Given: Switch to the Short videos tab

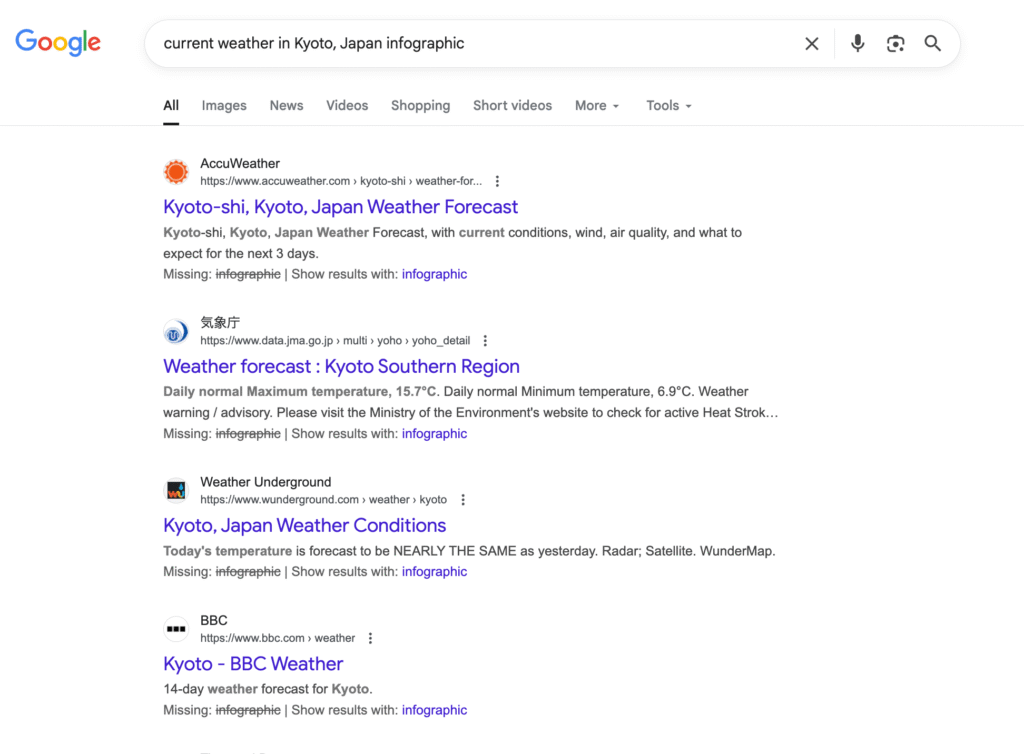Looking at the screenshot, I should (x=512, y=105).
